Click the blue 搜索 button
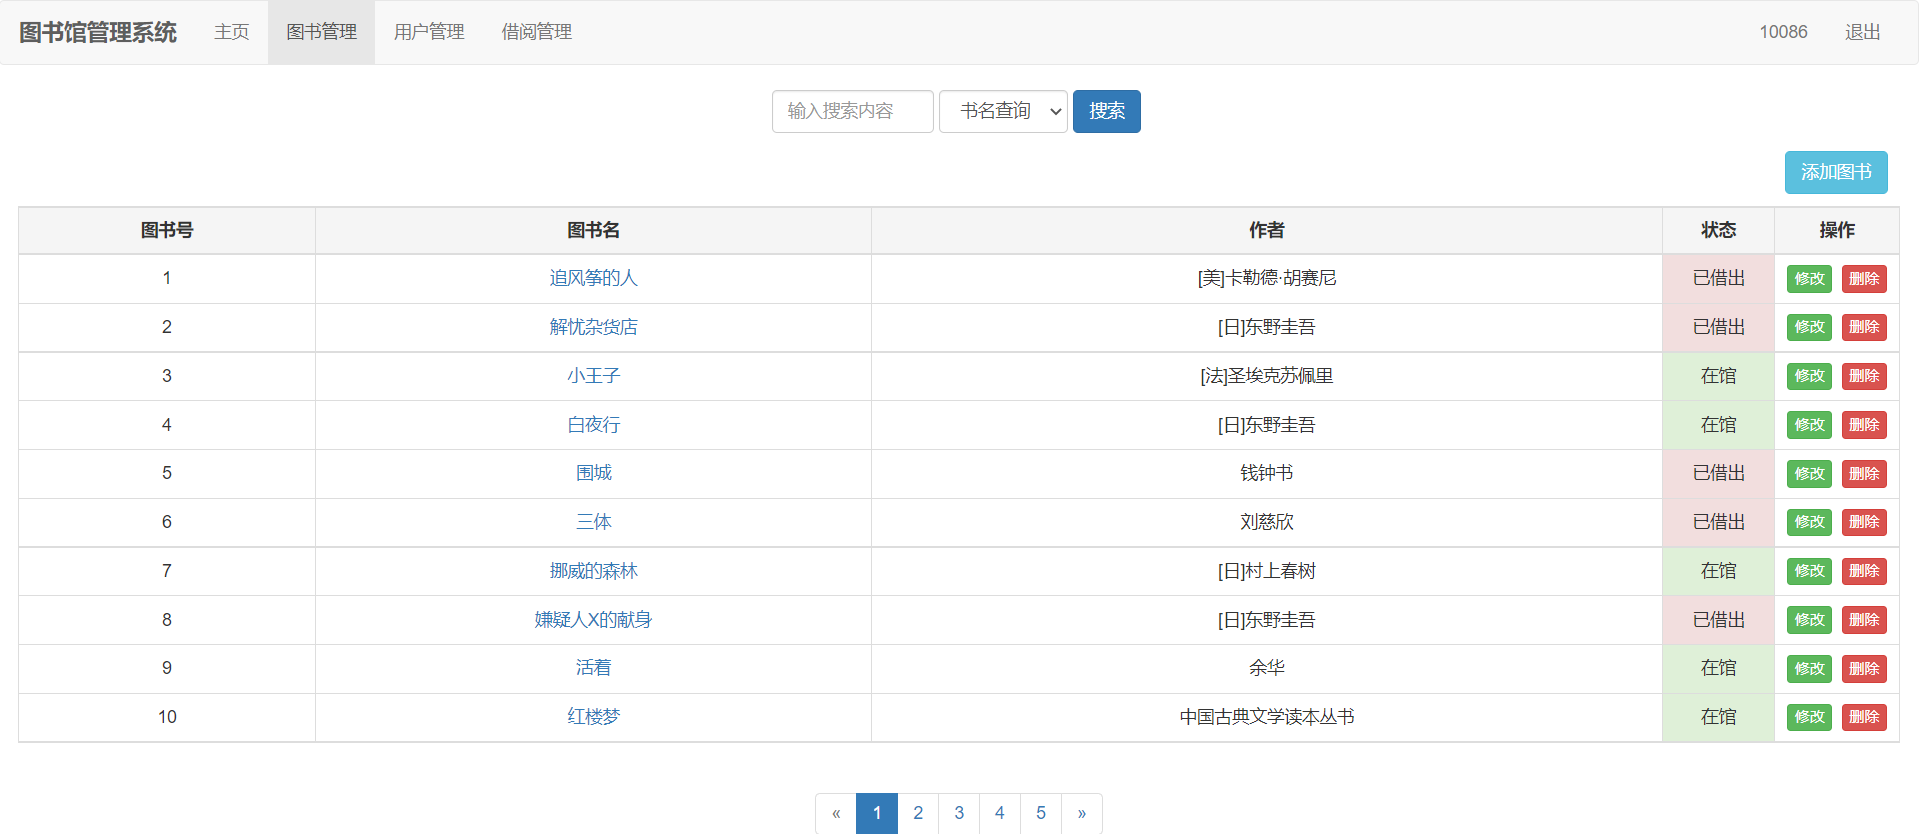Viewport: 1919px width, 834px height. click(1106, 111)
